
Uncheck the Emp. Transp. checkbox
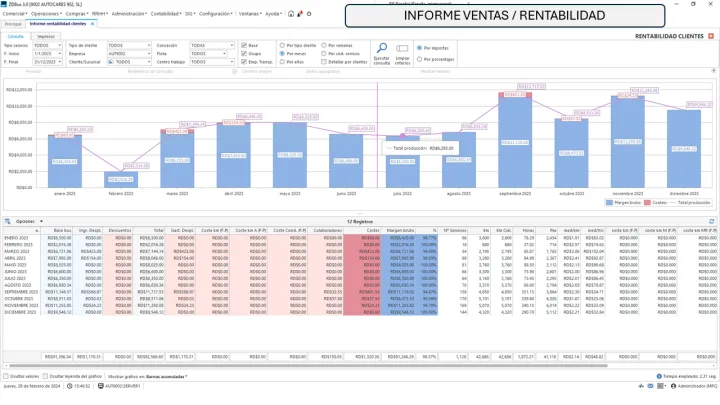coord(246,62)
